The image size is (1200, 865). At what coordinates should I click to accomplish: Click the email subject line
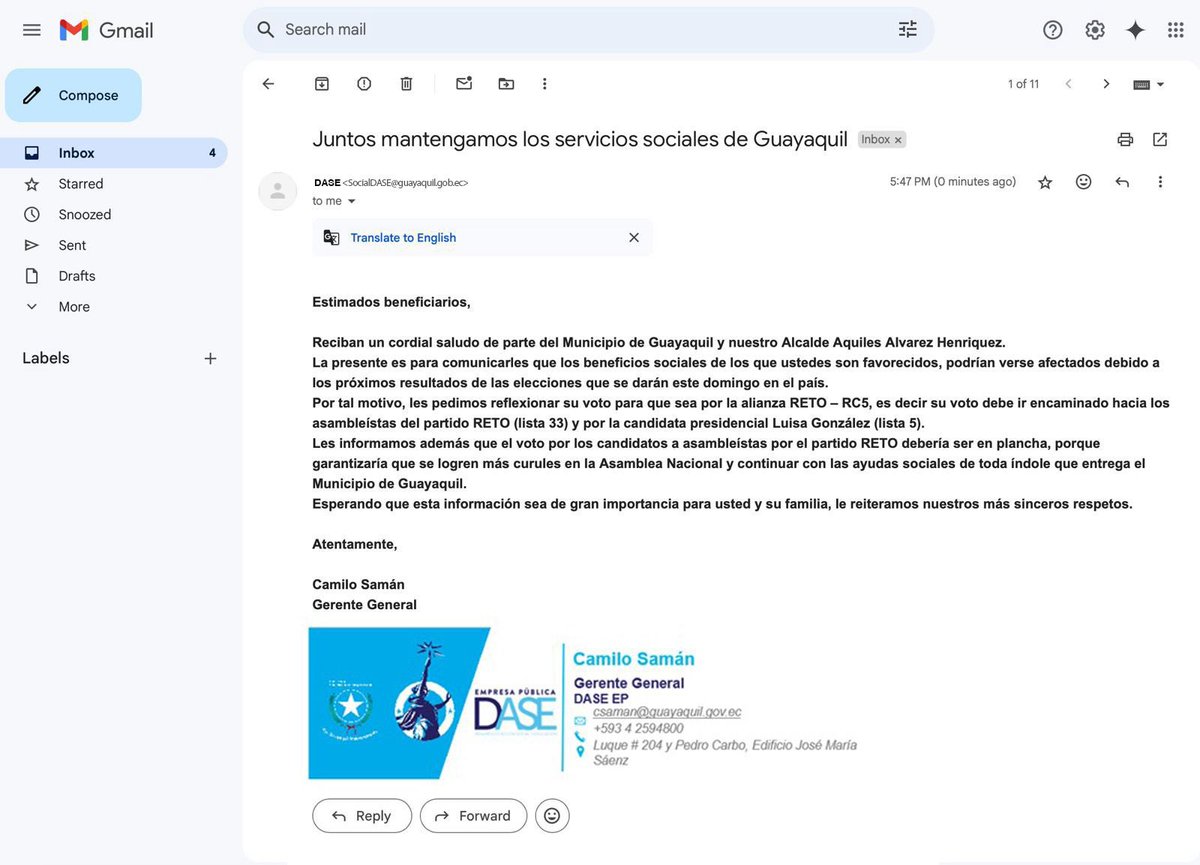pos(580,139)
